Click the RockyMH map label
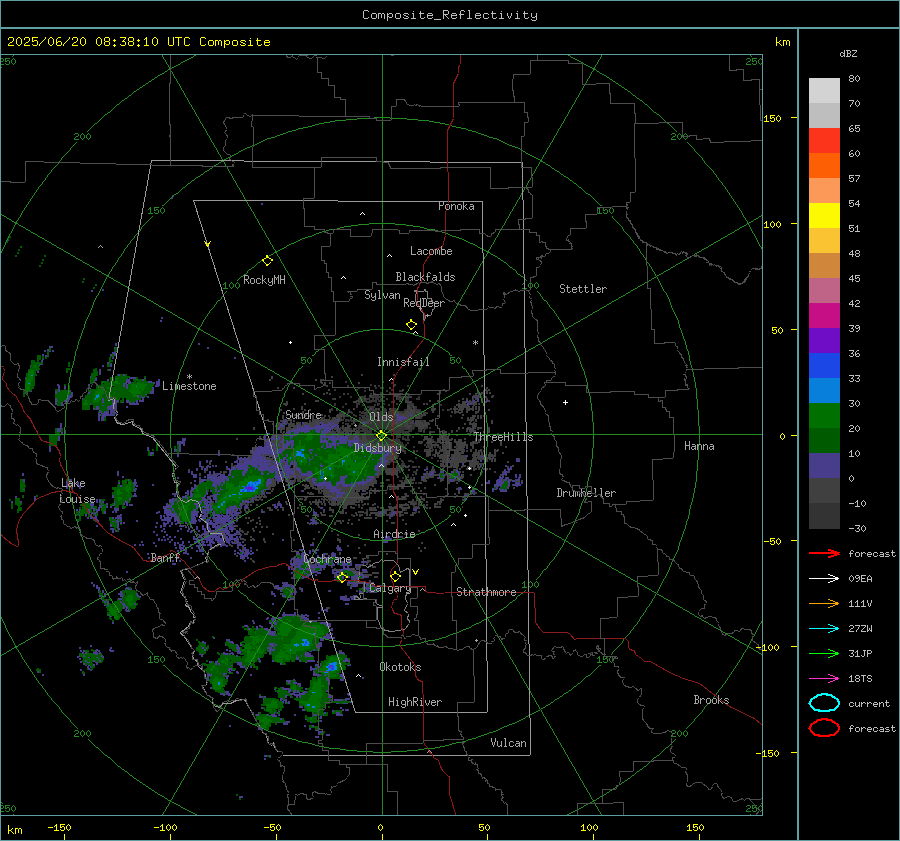Viewport: 900px width, 841px height. point(264,280)
